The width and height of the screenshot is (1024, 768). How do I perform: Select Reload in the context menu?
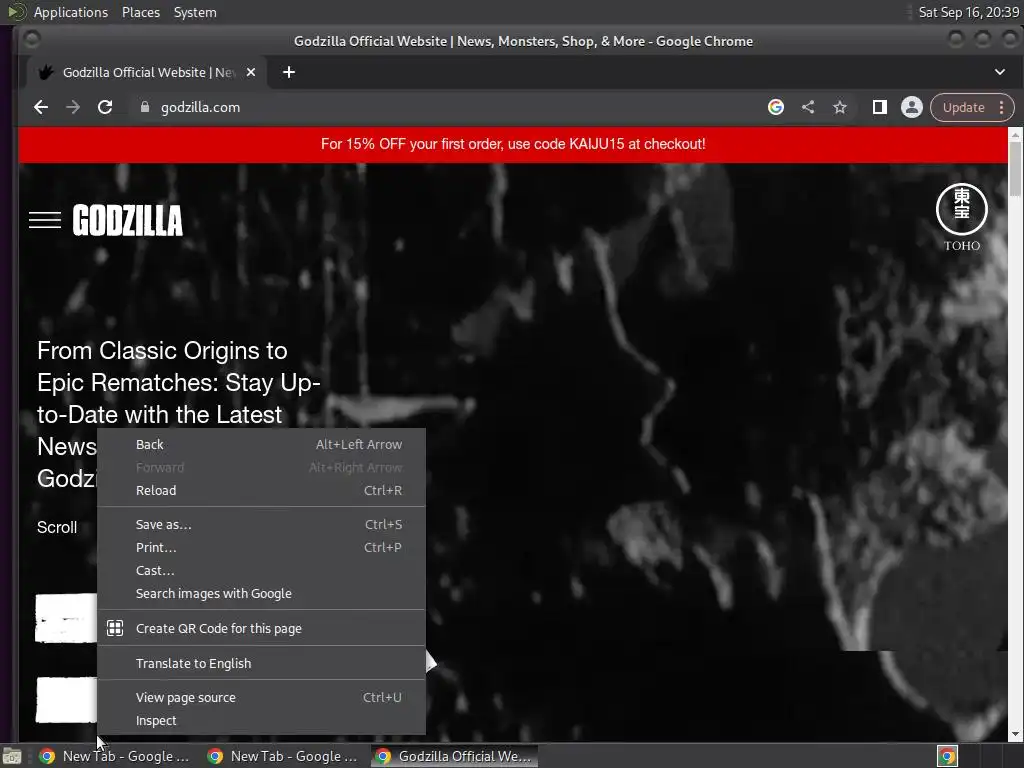[261, 490]
